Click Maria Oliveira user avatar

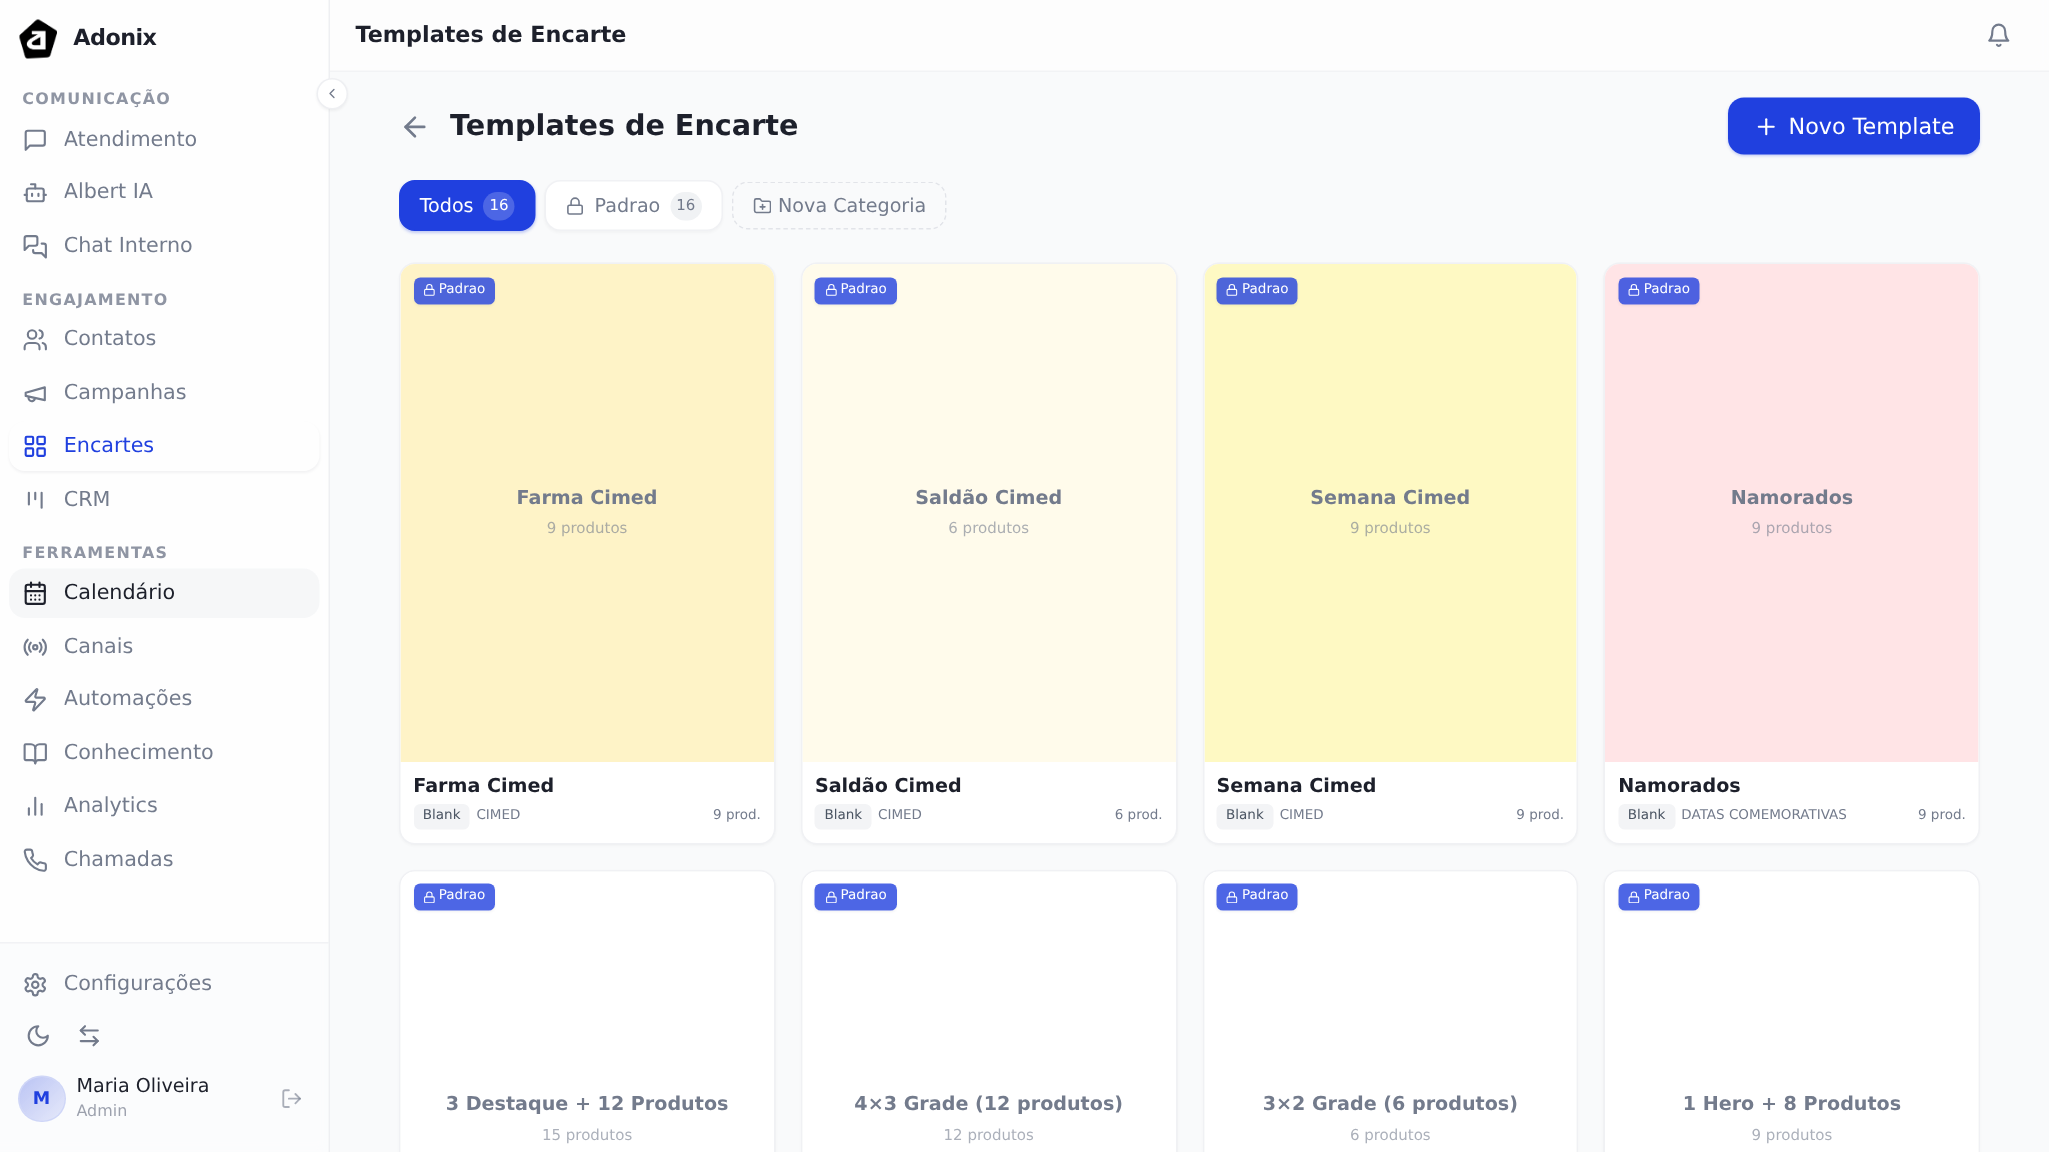tap(42, 1098)
